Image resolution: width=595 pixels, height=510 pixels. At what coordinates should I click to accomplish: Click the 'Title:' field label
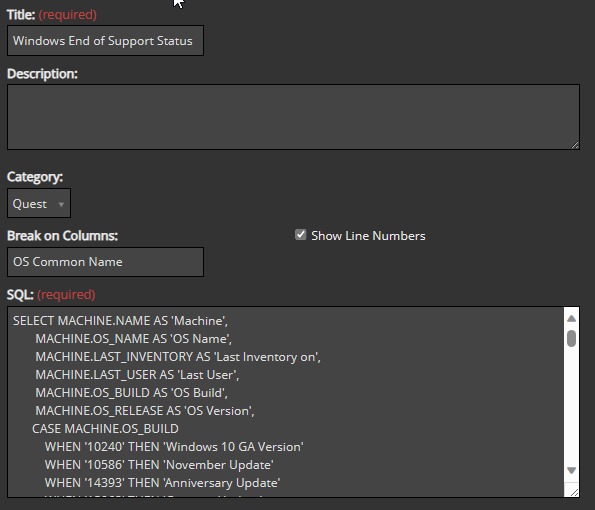coord(21,15)
